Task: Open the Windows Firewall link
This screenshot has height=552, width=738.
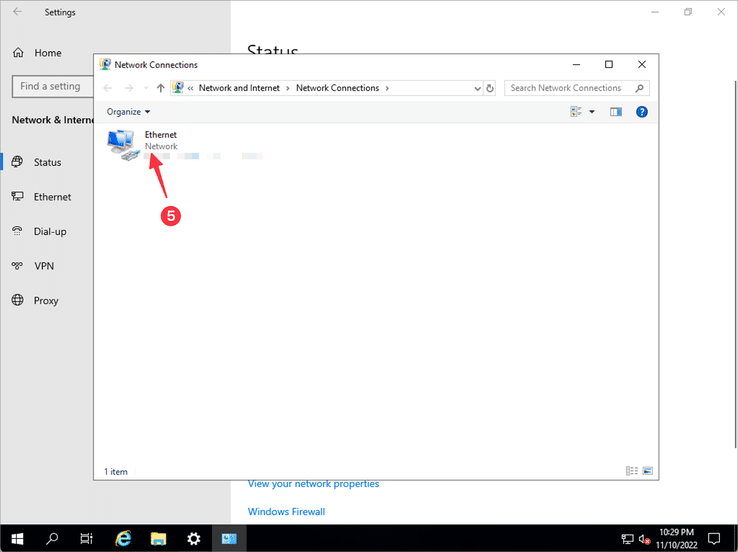Action: point(286,512)
